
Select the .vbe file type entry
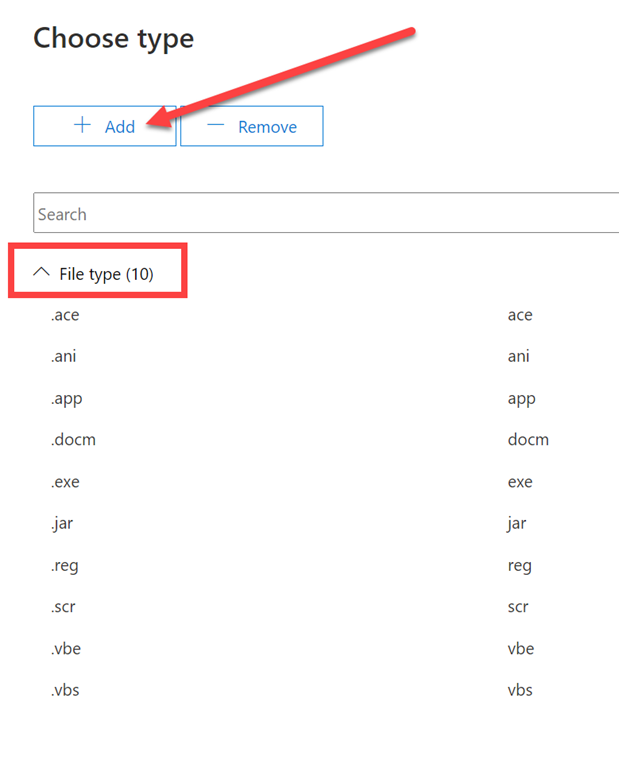coord(66,649)
